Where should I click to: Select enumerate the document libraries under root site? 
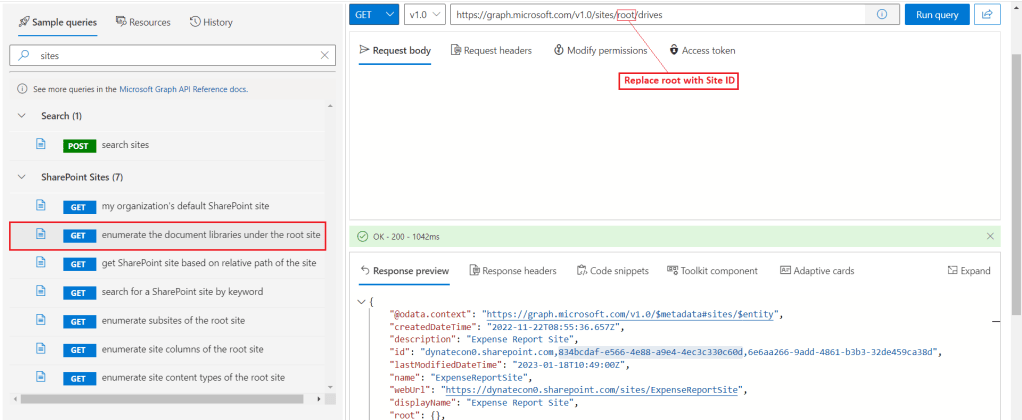click(x=211, y=235)
